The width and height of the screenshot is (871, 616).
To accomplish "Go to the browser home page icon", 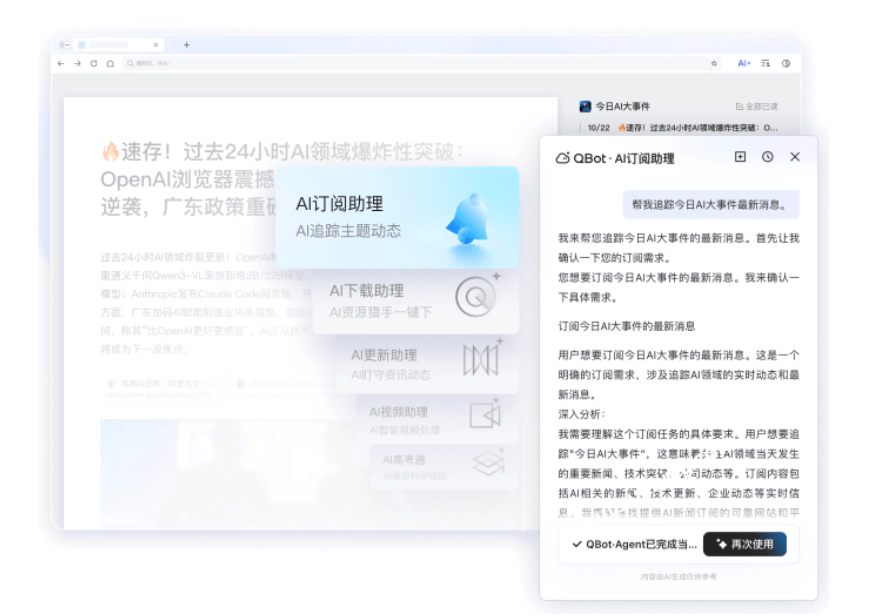I will click(110, 63).
